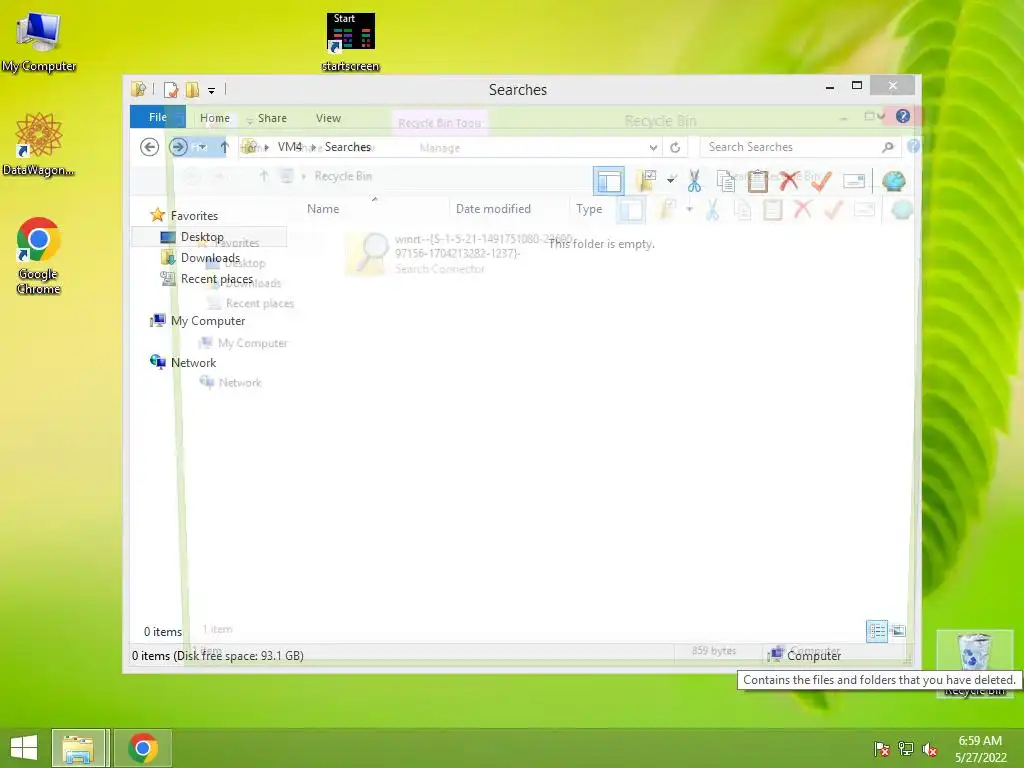Select Downloads in the navigation pane
Screen dimensions: 1024x768
pyautogui.click(x=210, y=258)
